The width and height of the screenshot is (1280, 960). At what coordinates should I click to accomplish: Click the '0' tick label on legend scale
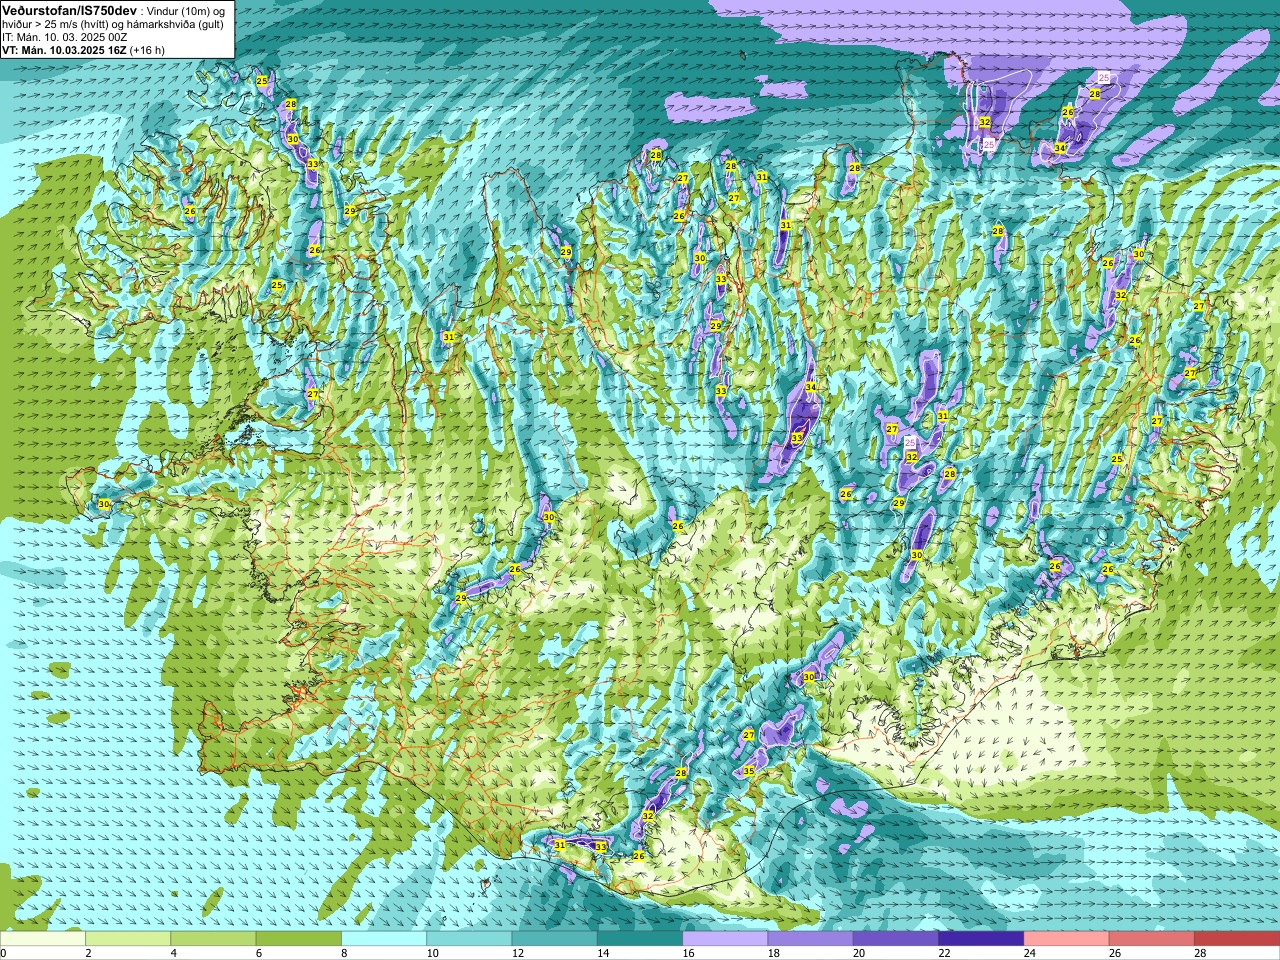[4, 953]
